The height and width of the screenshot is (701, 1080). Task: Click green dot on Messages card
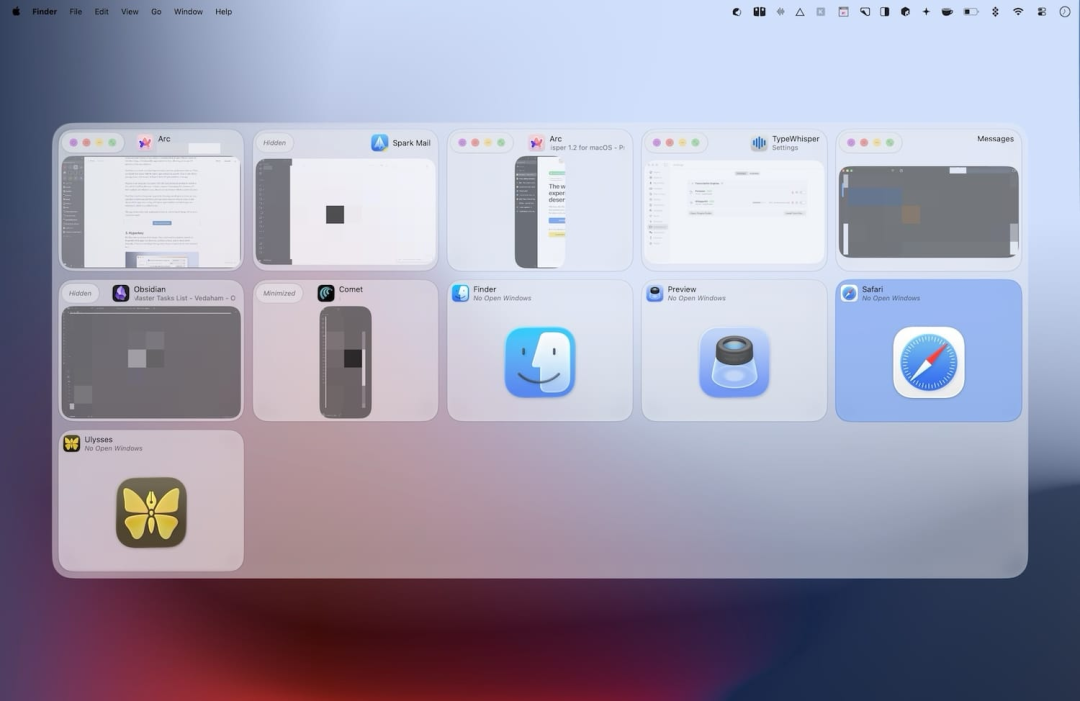[x=890, y=143]
